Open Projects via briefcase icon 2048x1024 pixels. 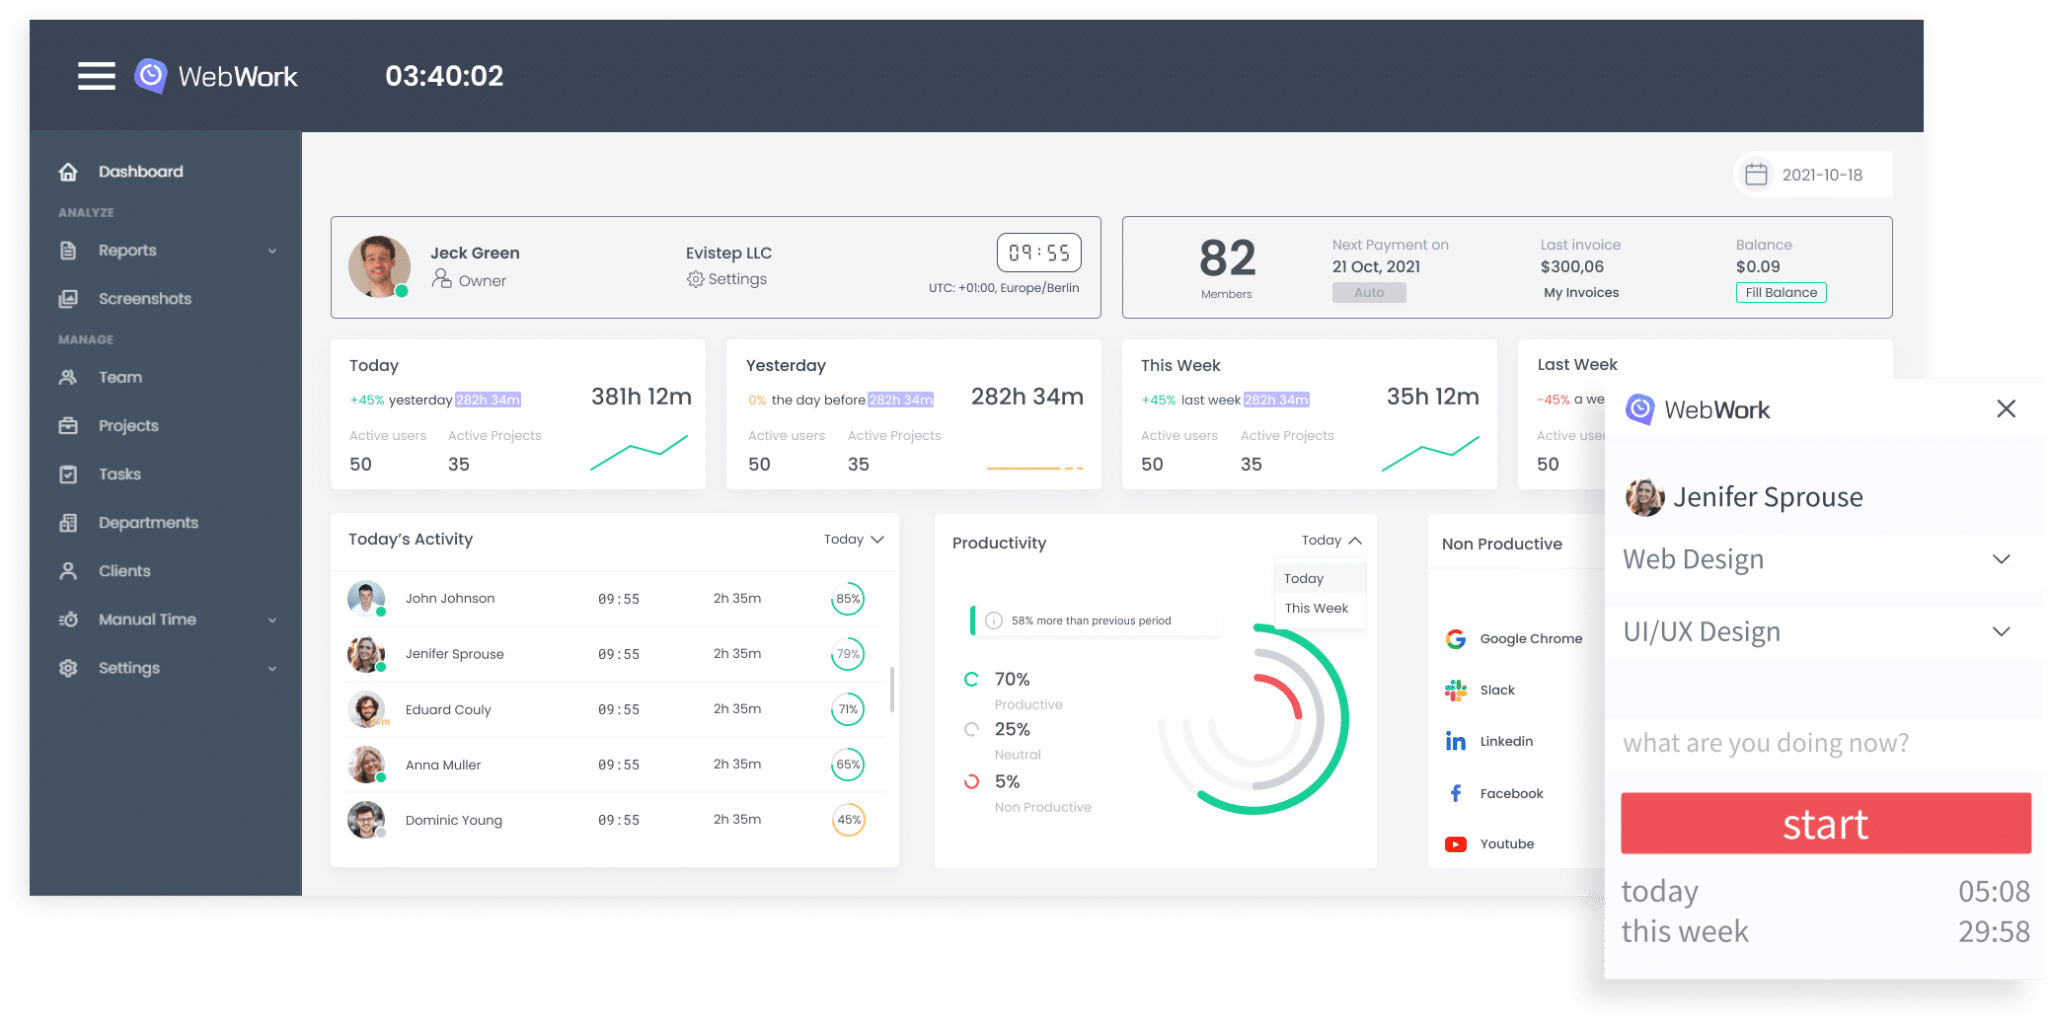pos(68,426)
